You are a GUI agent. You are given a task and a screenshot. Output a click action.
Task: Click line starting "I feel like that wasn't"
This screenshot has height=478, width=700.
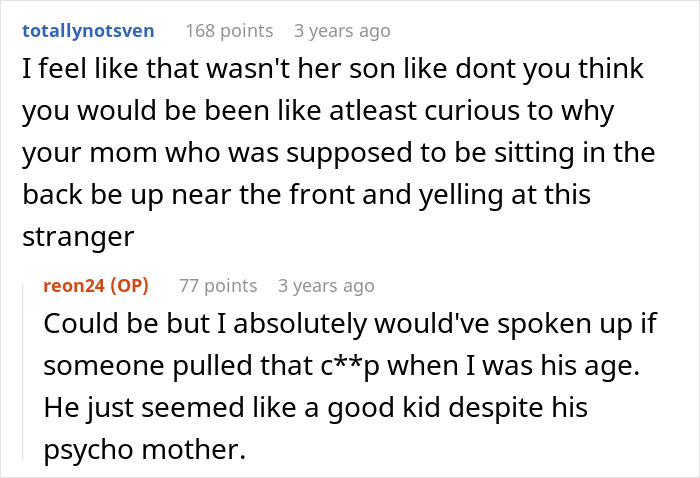point(333,69)
